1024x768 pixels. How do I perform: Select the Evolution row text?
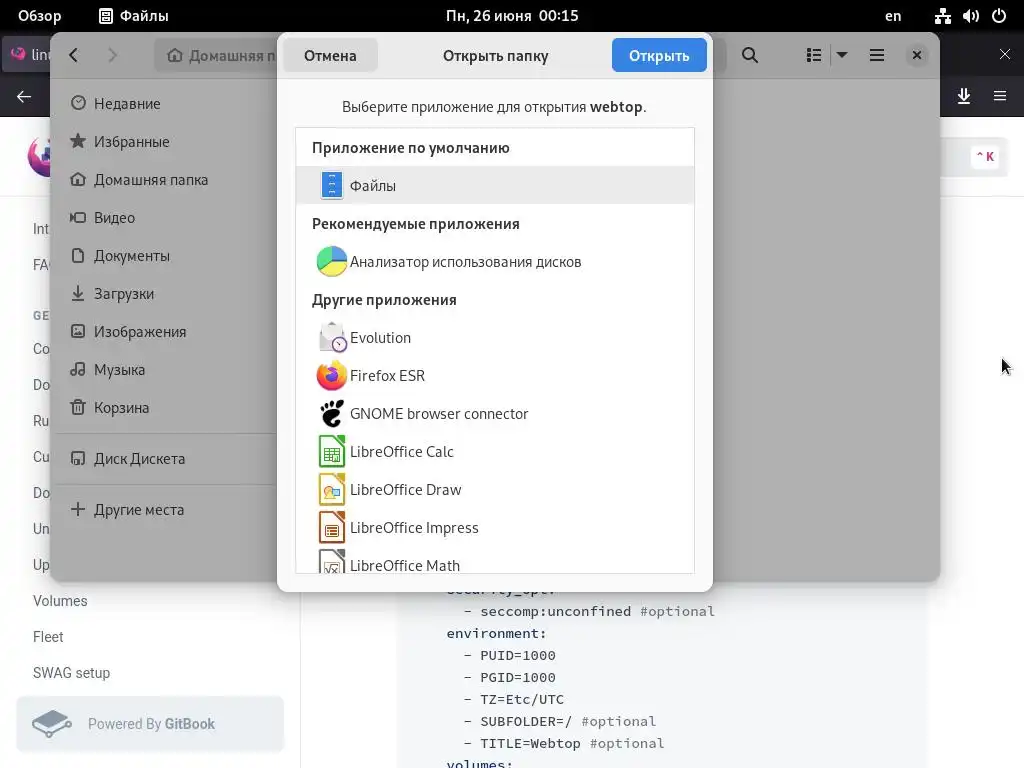coord(380,338)
